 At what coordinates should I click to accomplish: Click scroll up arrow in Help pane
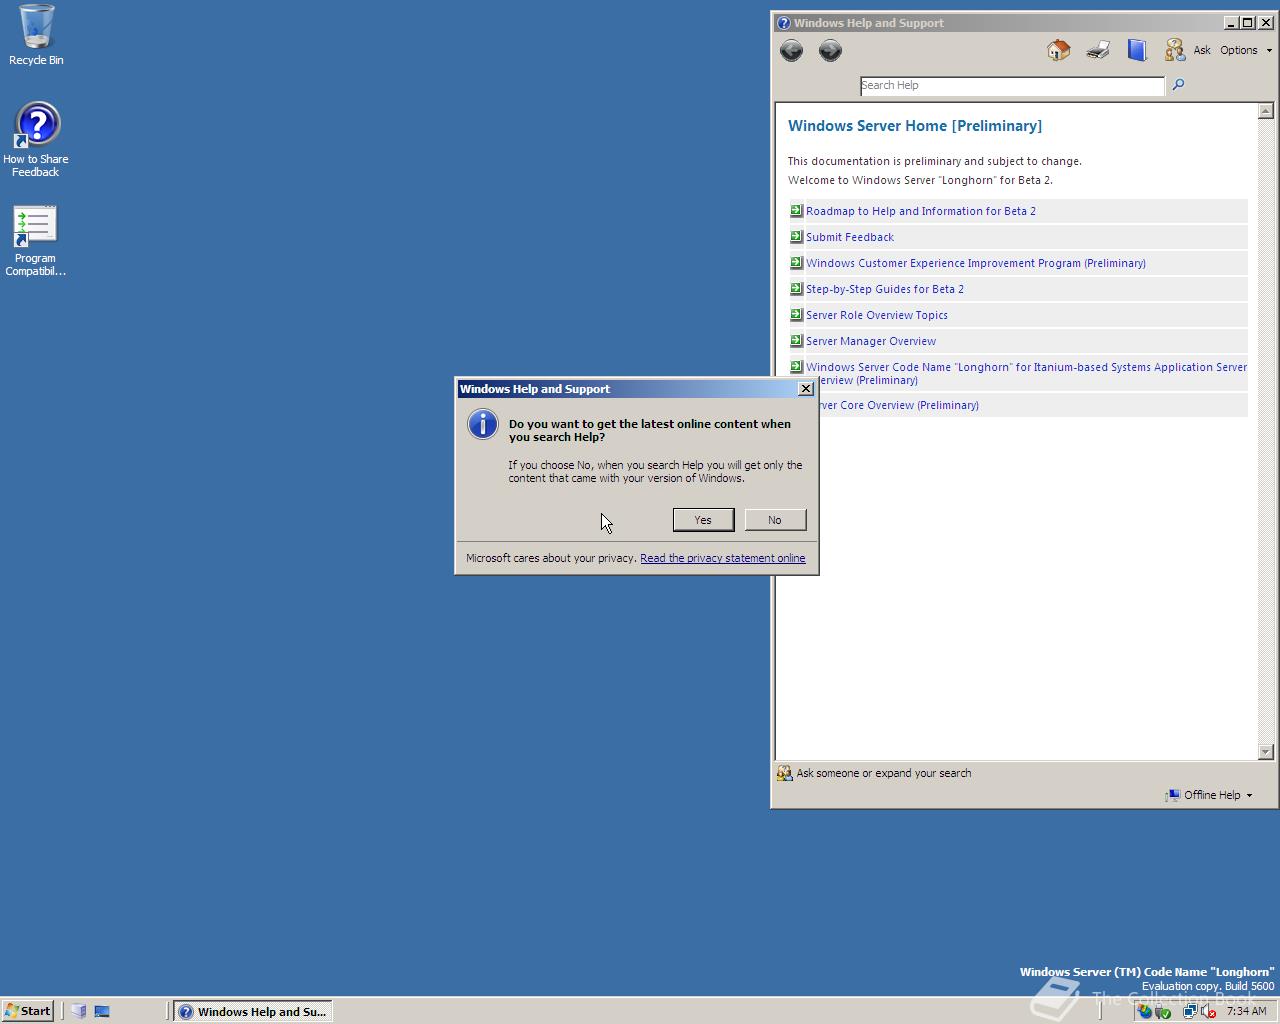pos(1265,111)
